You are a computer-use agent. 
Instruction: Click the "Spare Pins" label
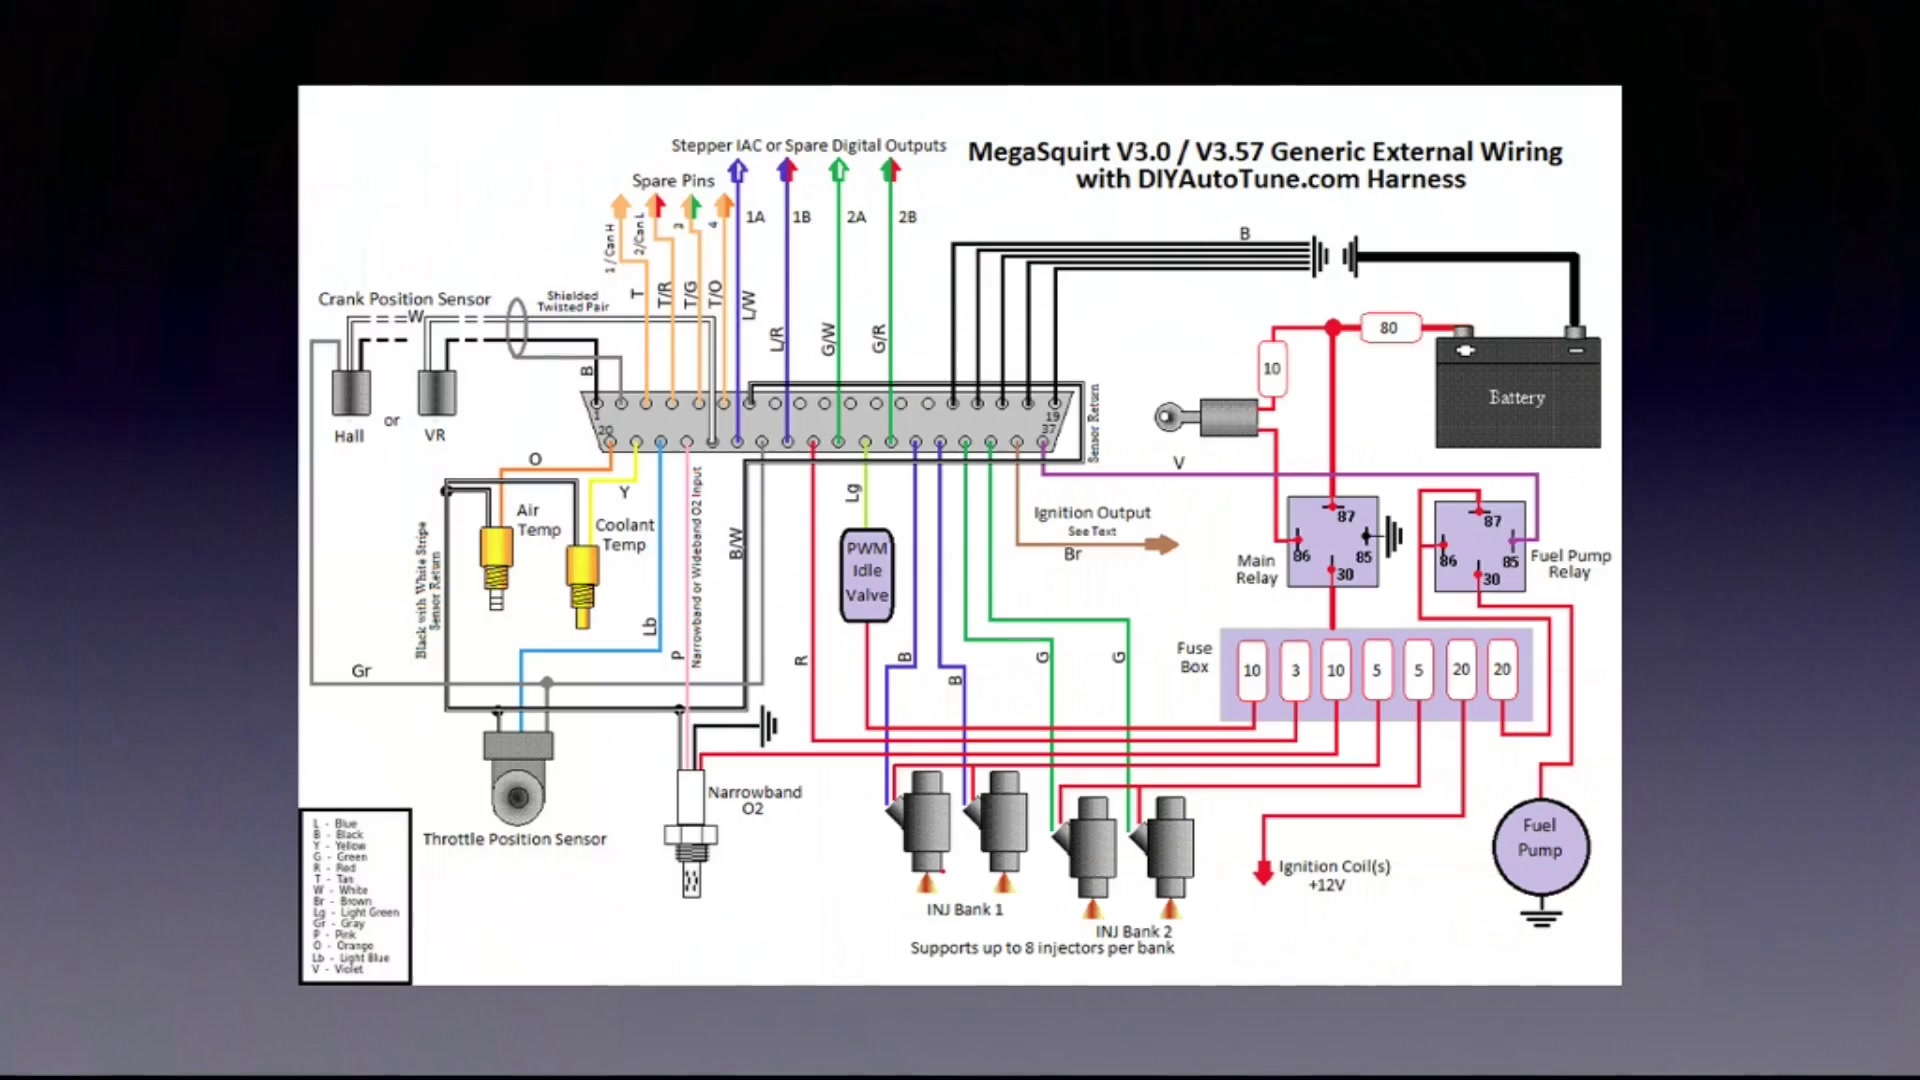(x=673, y=181)
